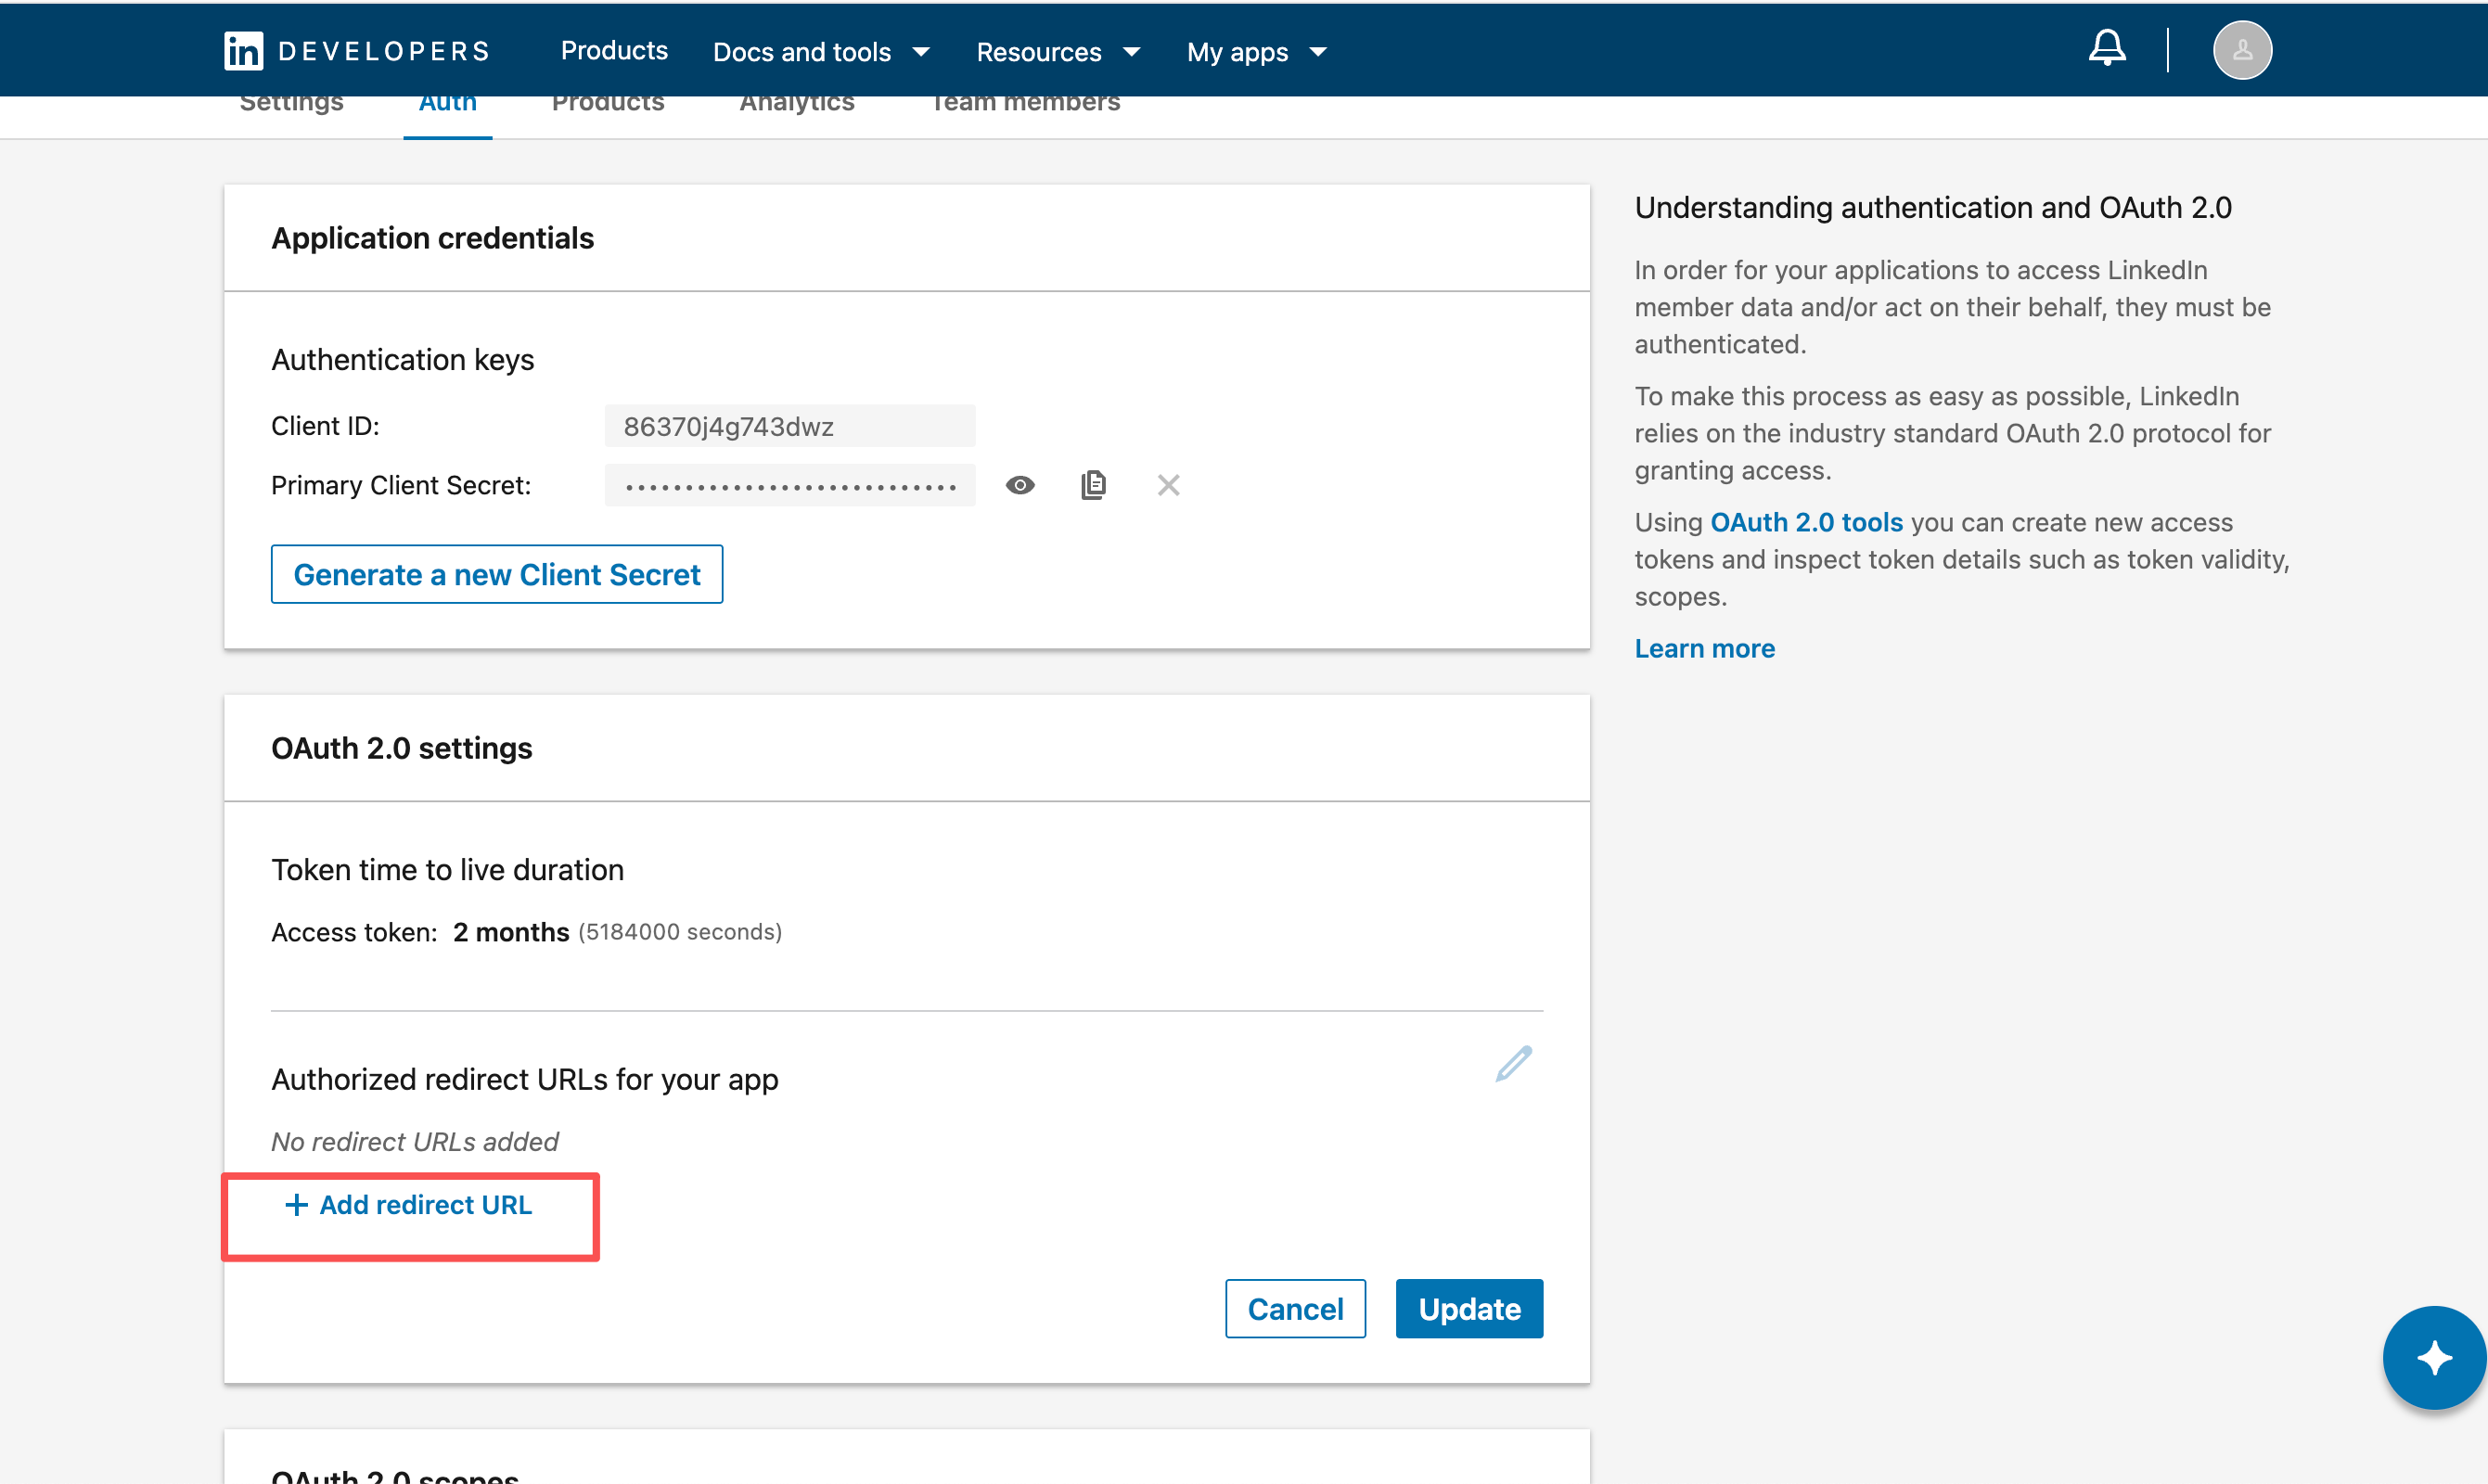Click Generate a new Client Secret button
2488x1484 pixels.
[496, 575]
